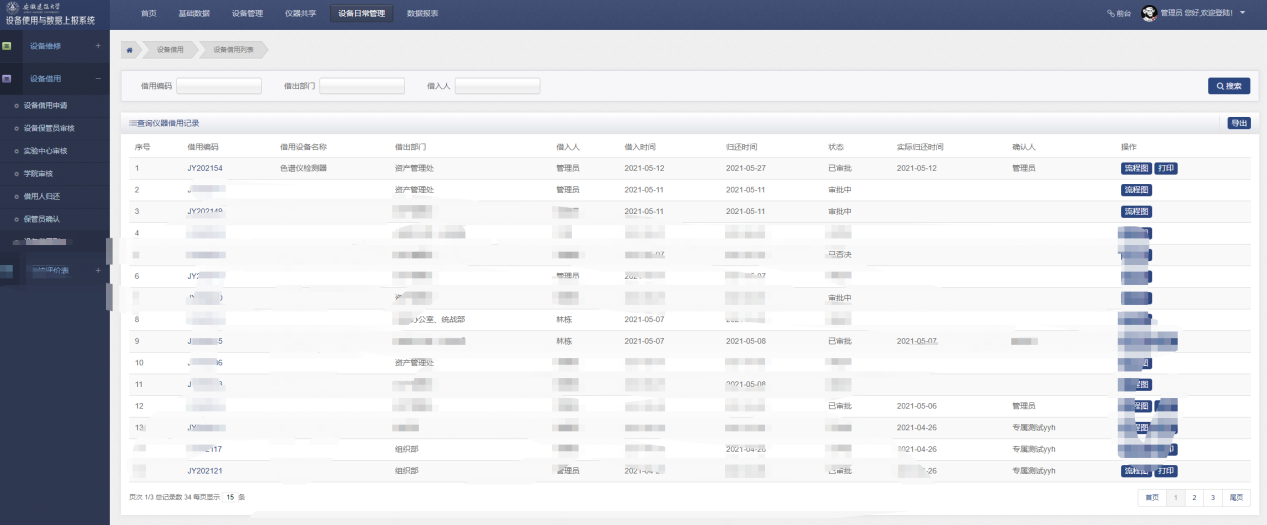Switch to the 数据报表 top menu
This screenshot has width=1267, height=525.
click(x=422, y=13)
